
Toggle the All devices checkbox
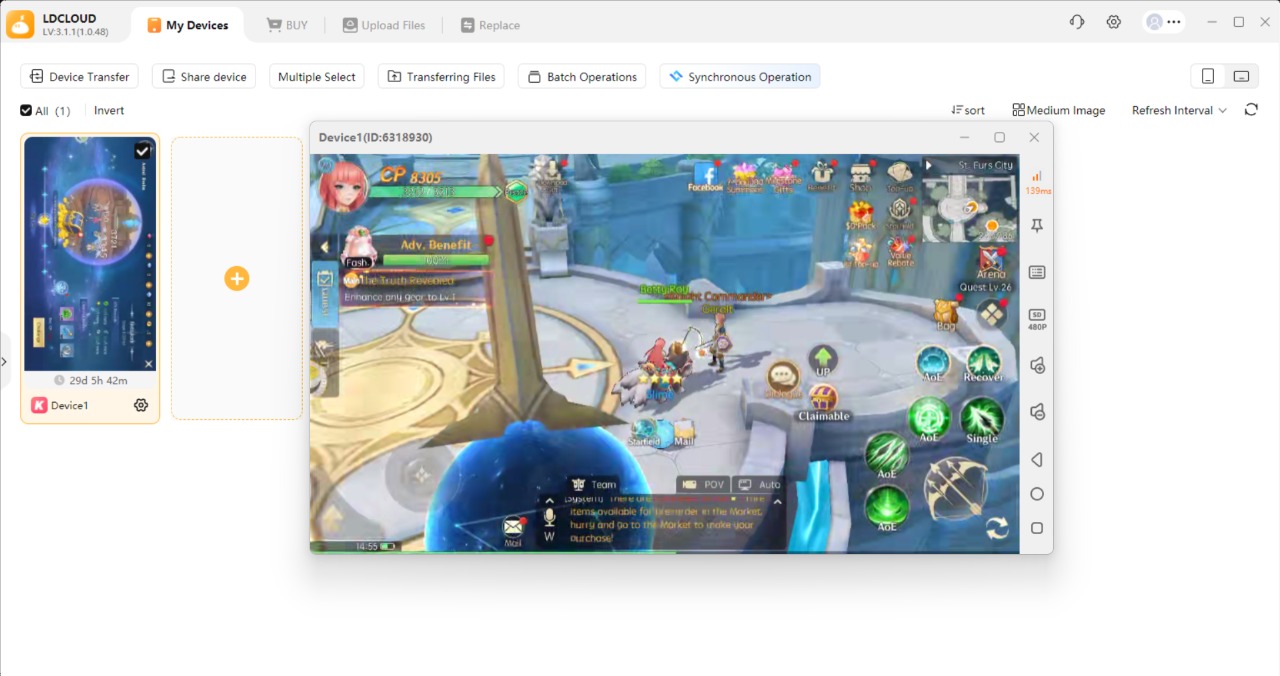pos(26,111)
